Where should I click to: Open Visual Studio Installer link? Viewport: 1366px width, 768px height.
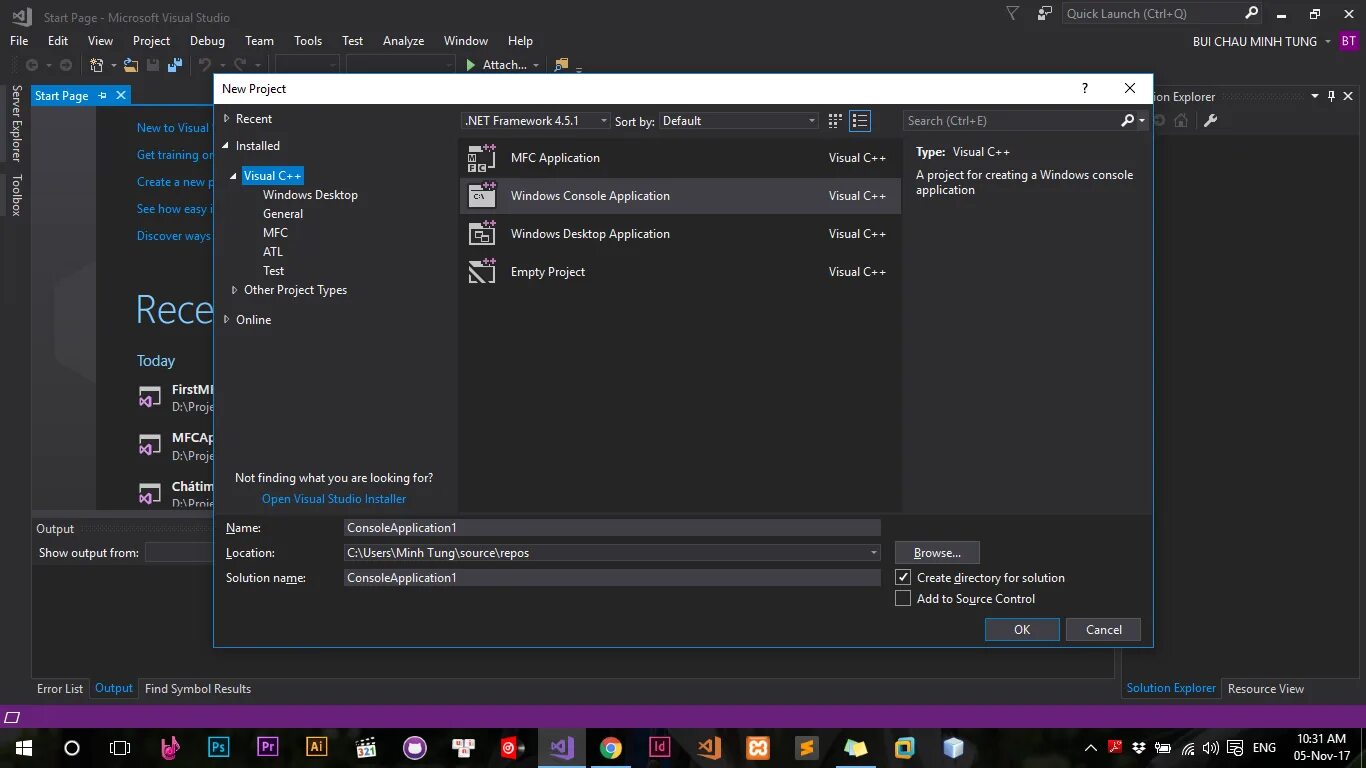tap(334, 498)
